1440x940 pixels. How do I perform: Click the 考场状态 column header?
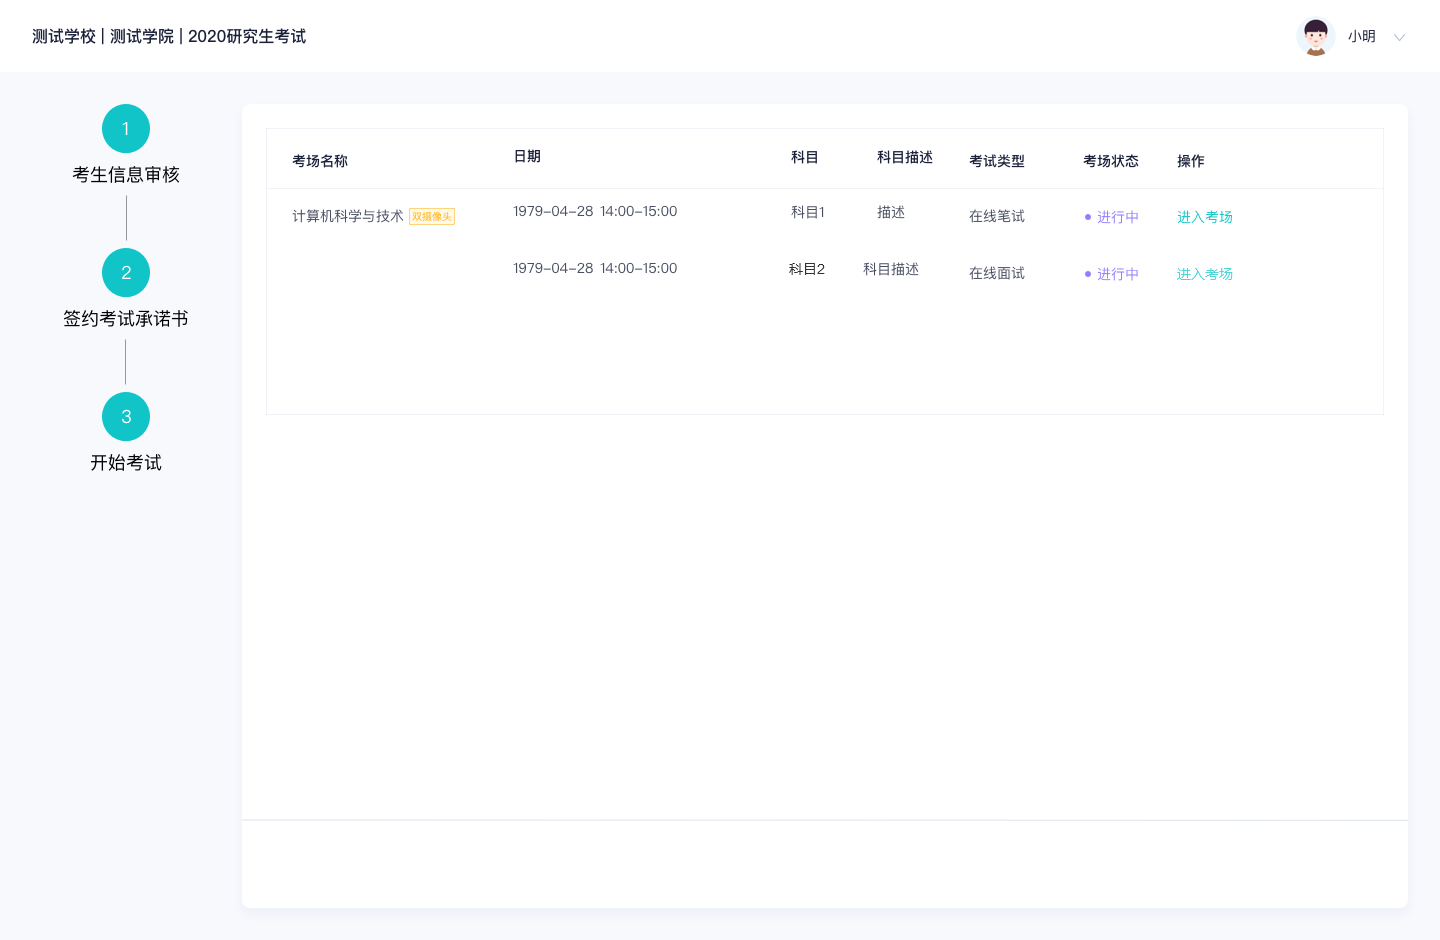coord(1110,161)
